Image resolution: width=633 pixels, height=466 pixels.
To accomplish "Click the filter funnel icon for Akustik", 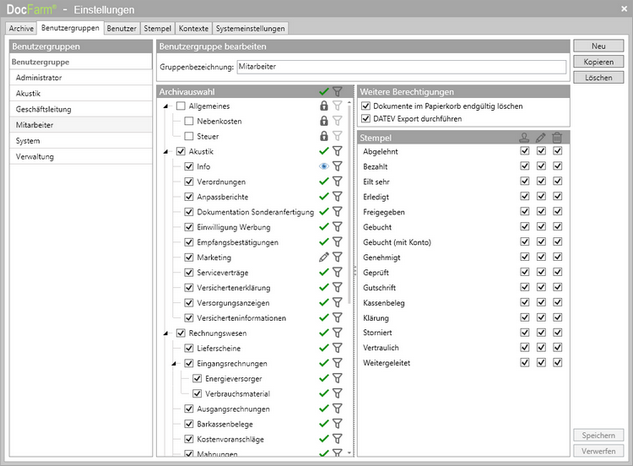I will [x=337, y=152].
